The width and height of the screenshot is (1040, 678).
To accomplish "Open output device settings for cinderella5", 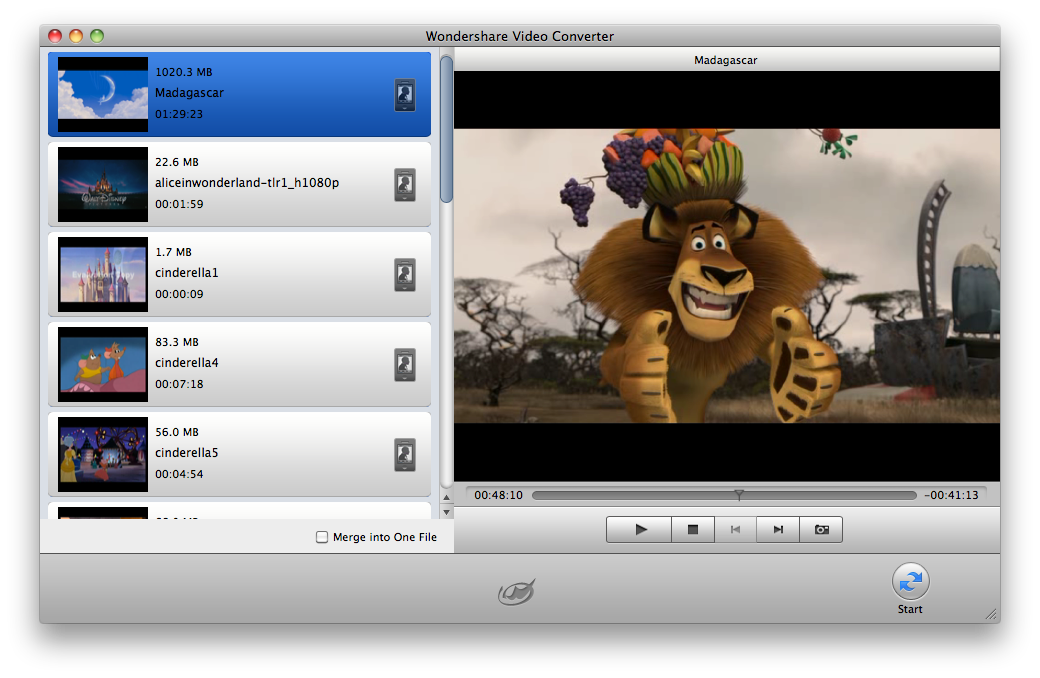I will pos(405,454).
